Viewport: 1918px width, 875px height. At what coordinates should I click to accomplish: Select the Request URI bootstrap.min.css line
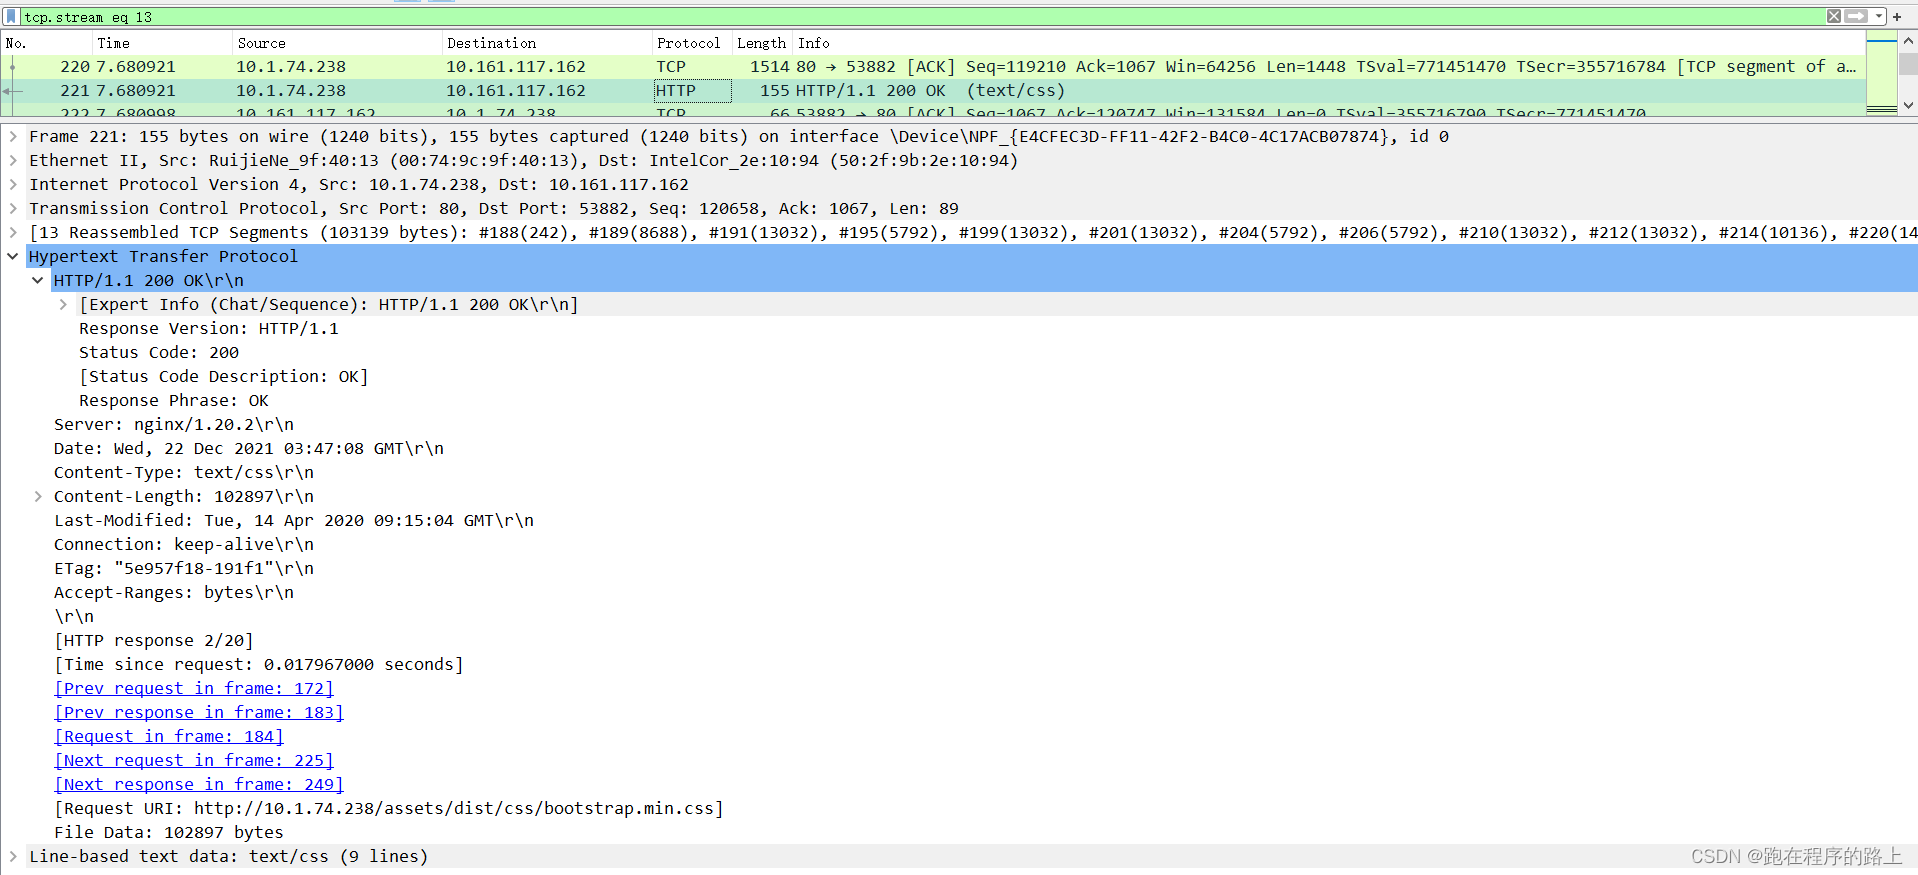(x=389, y=809)
